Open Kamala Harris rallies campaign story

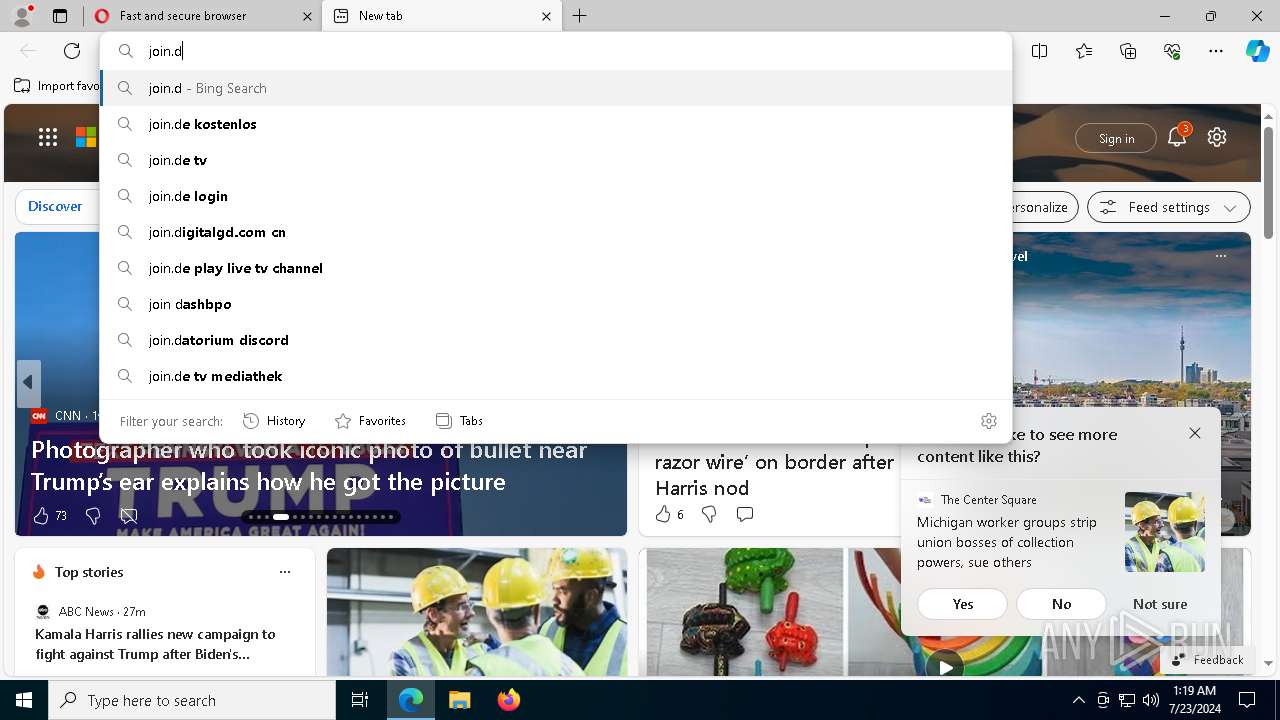155,644
